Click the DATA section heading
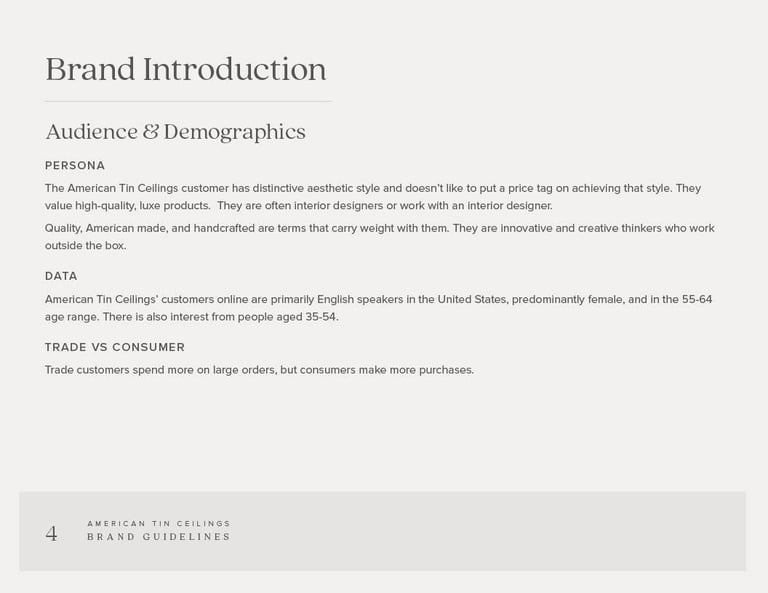768x593 pixels. pos(61,276)
